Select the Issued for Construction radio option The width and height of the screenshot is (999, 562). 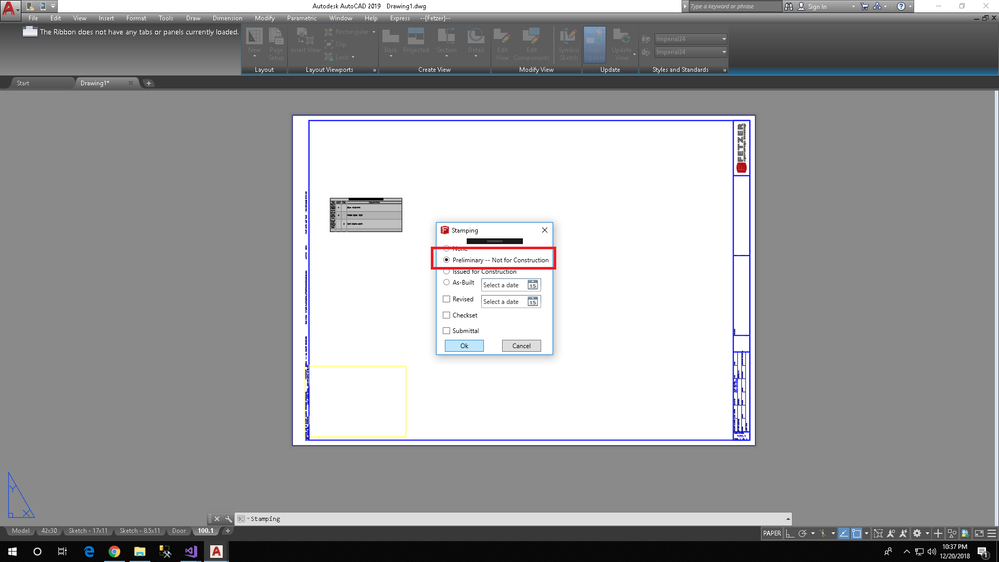tap(447, 271)
